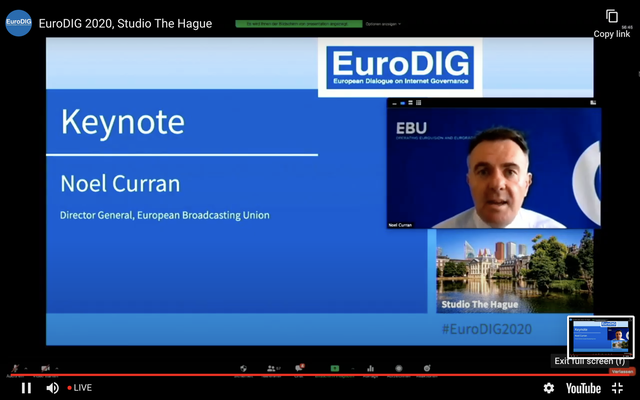Open the video title EuroDIG 2020, Studio The Hague
The image size is (640, 400).
point(125,24)
